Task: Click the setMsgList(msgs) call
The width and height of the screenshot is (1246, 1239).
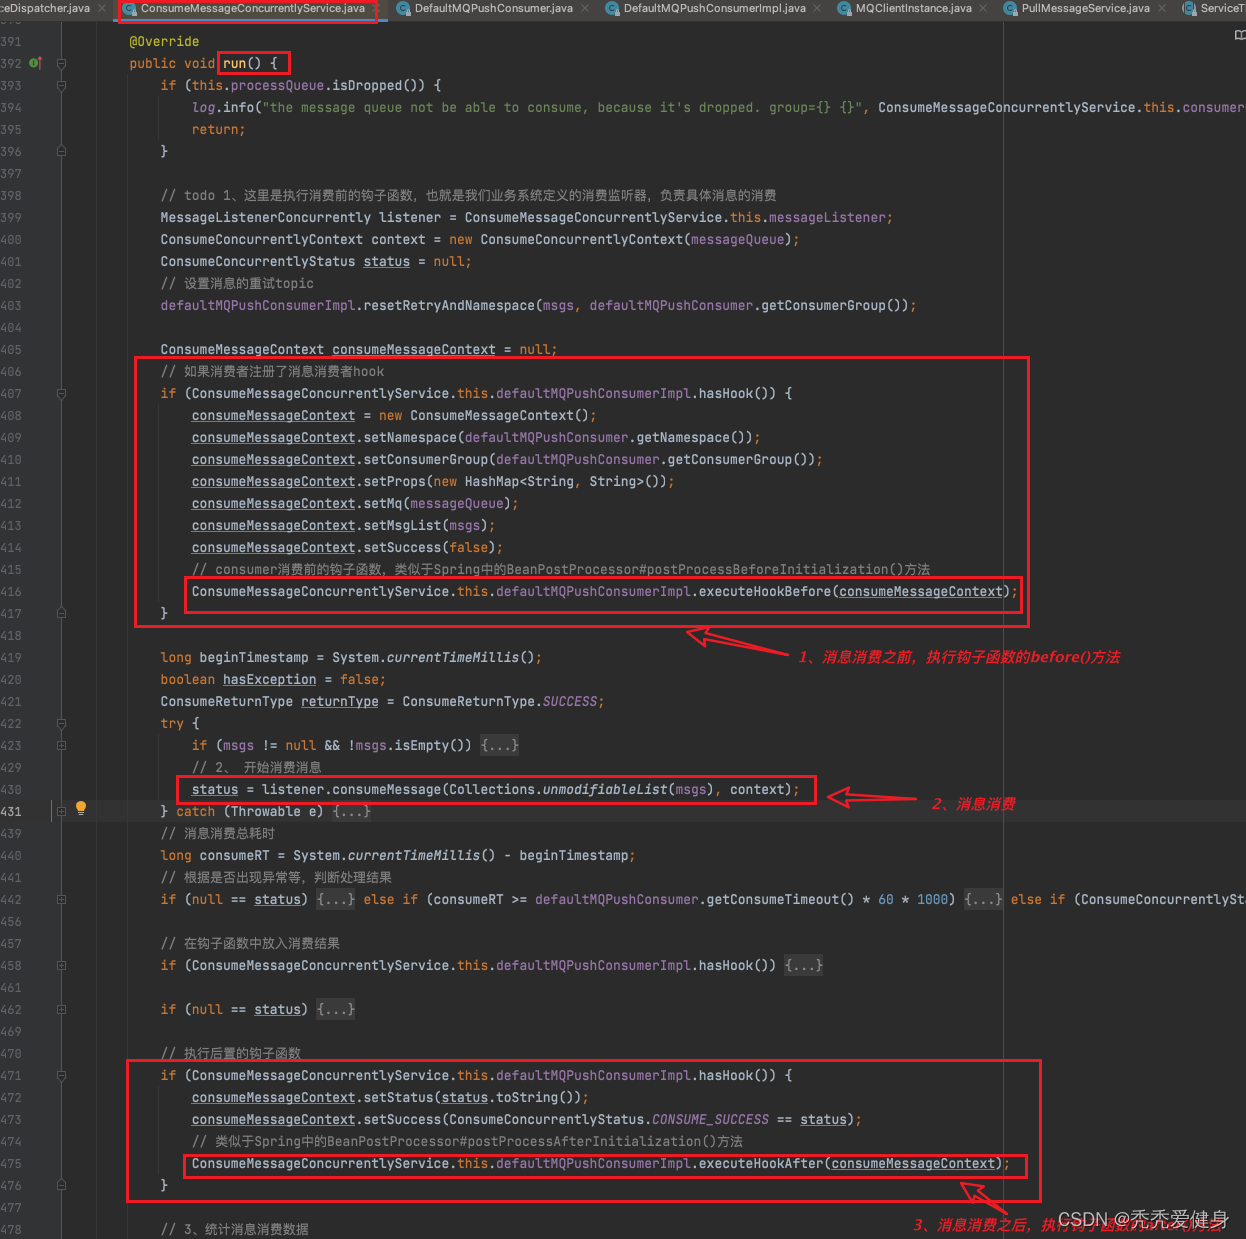Action: [426, 525]
